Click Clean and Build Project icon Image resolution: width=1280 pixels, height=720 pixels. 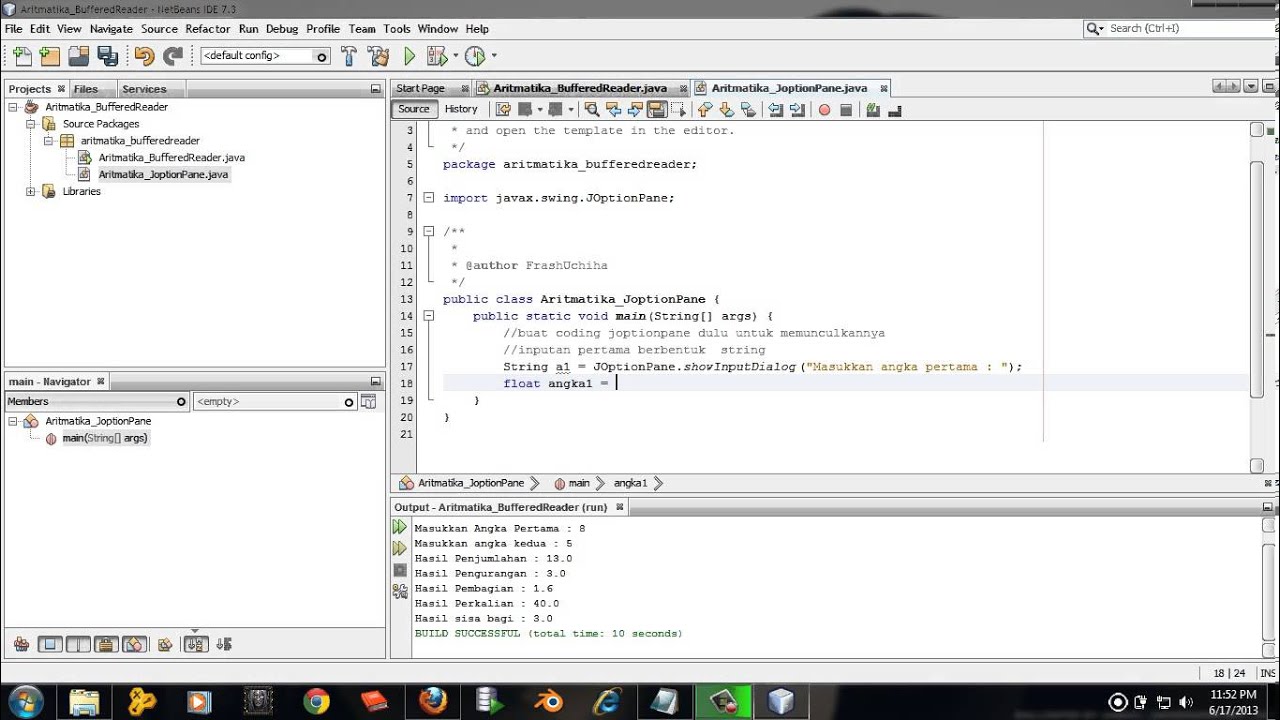[x=378, y=56]
